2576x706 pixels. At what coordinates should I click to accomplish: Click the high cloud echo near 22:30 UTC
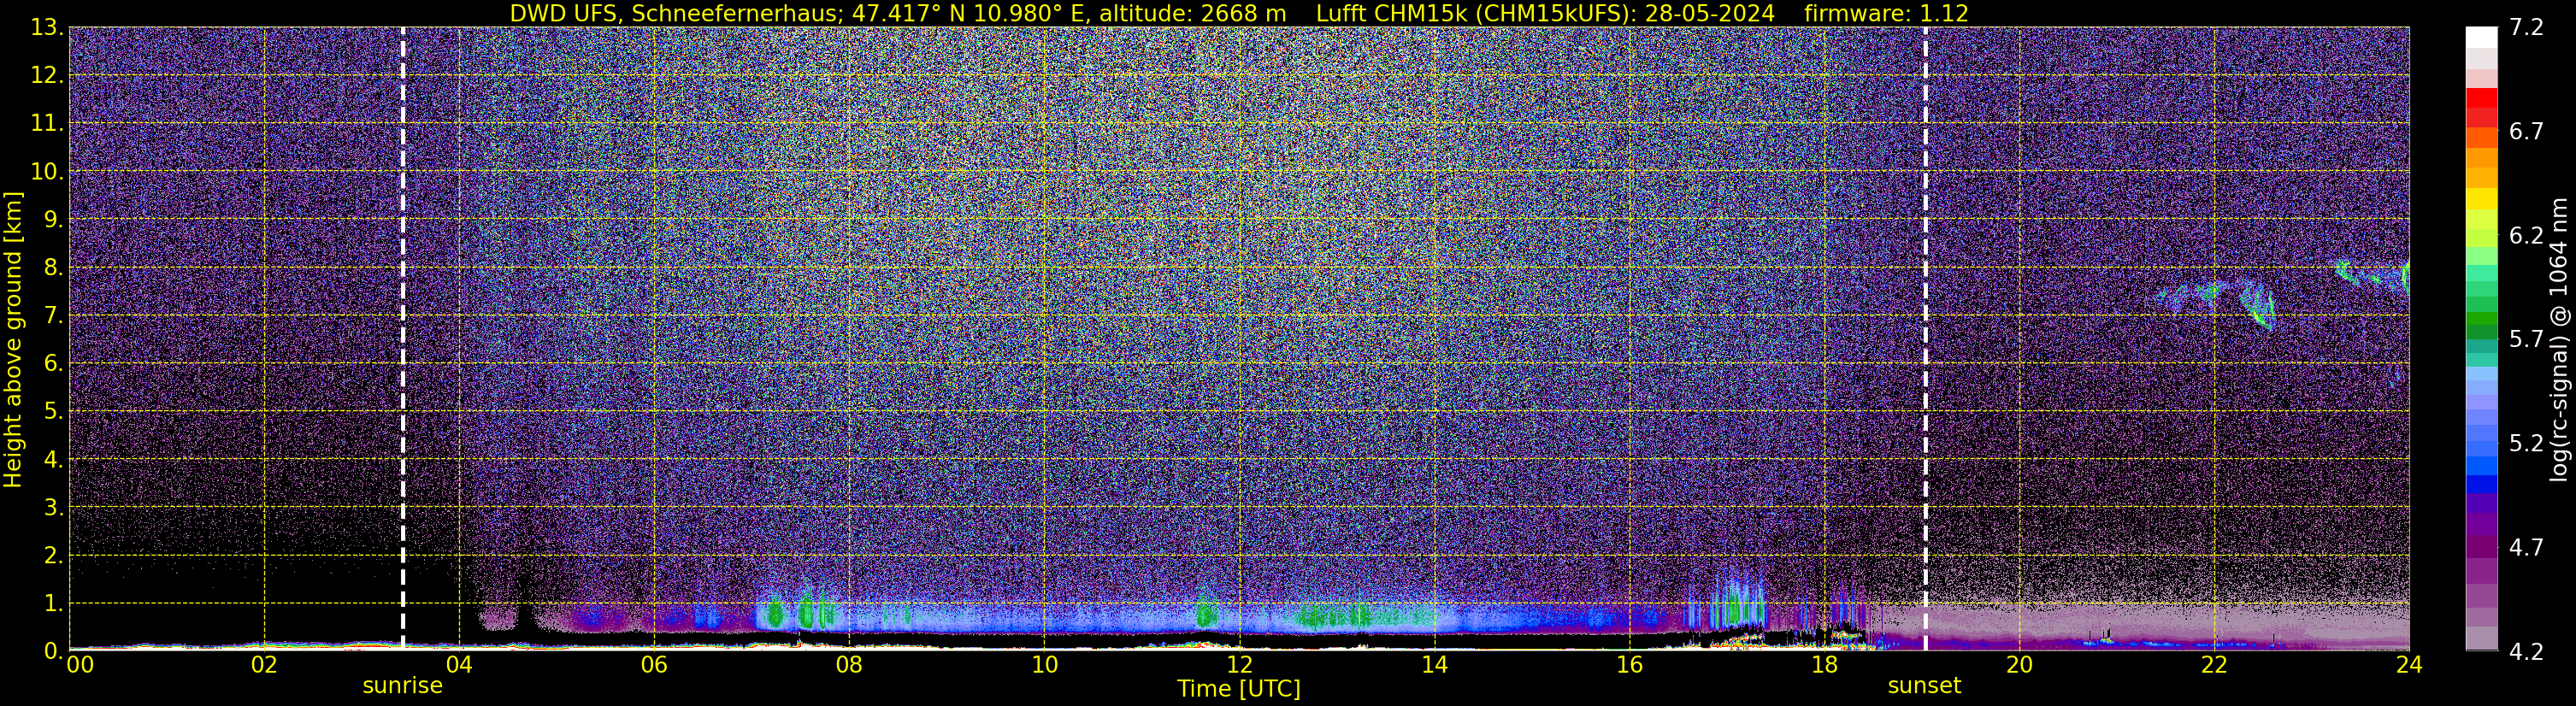click(x=2257, y=304)
